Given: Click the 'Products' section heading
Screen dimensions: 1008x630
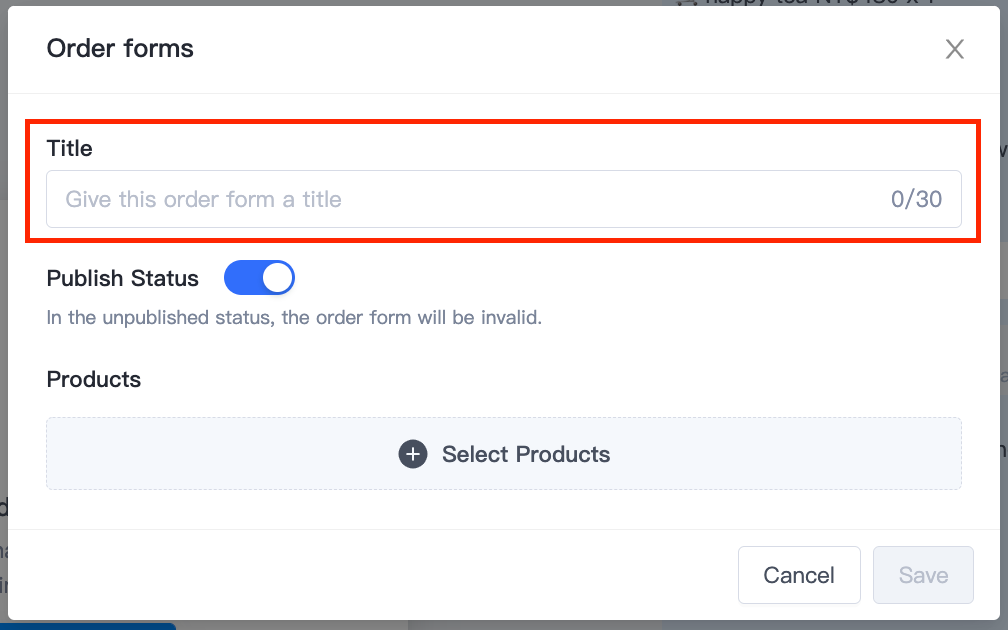Looking at the screenshot, I should click(94, 379).
